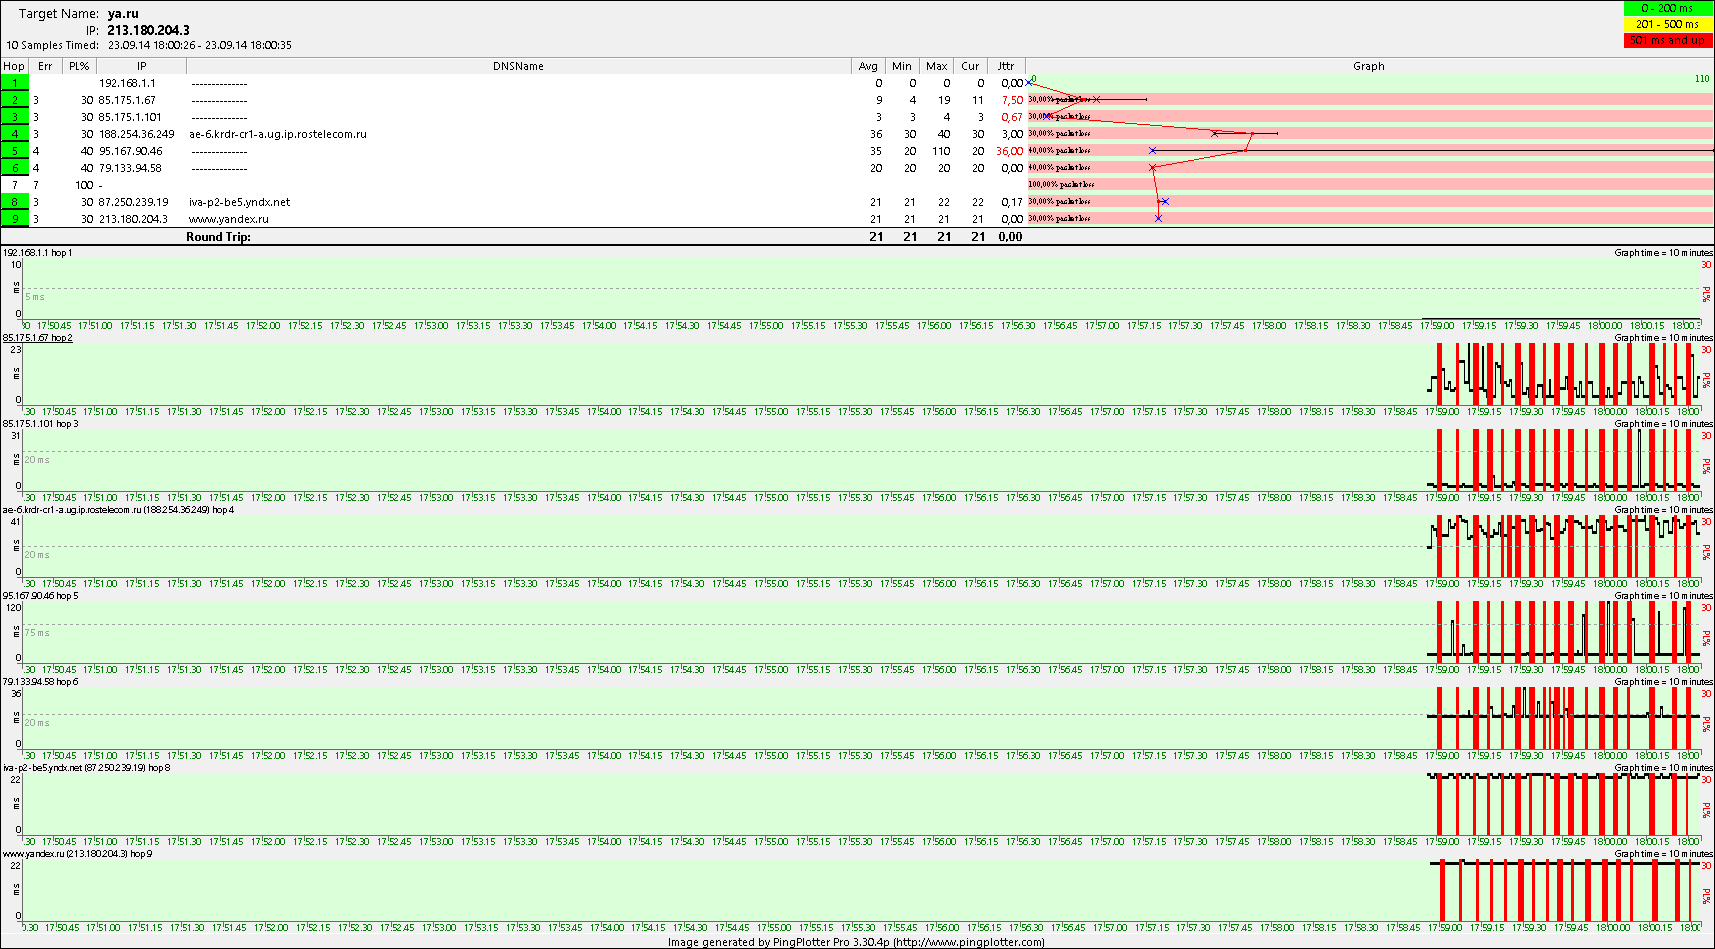Click the green hop 1 indicator box

point(15,83)
